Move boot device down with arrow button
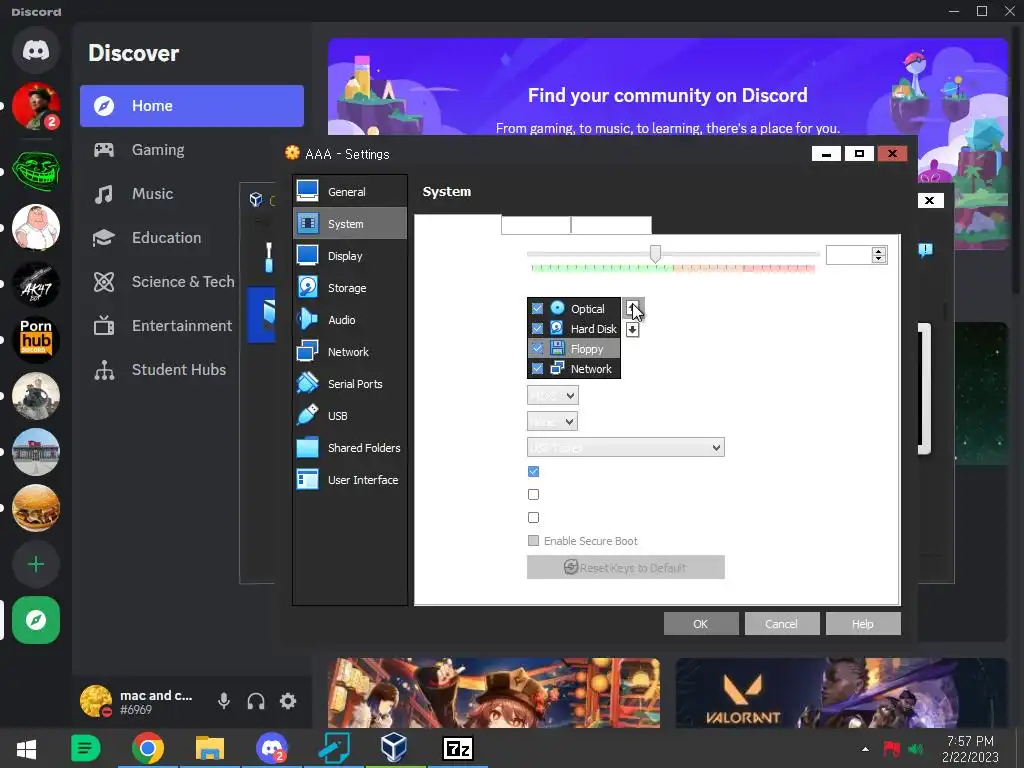This screenshot has height=768, width=1024. tap(632, 330)
